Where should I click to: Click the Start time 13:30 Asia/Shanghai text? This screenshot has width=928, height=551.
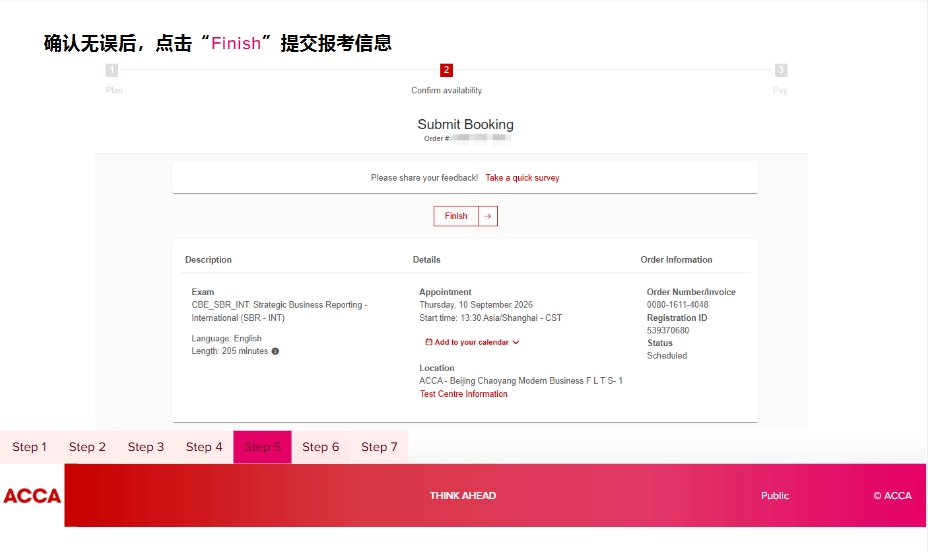click(491, 318)
